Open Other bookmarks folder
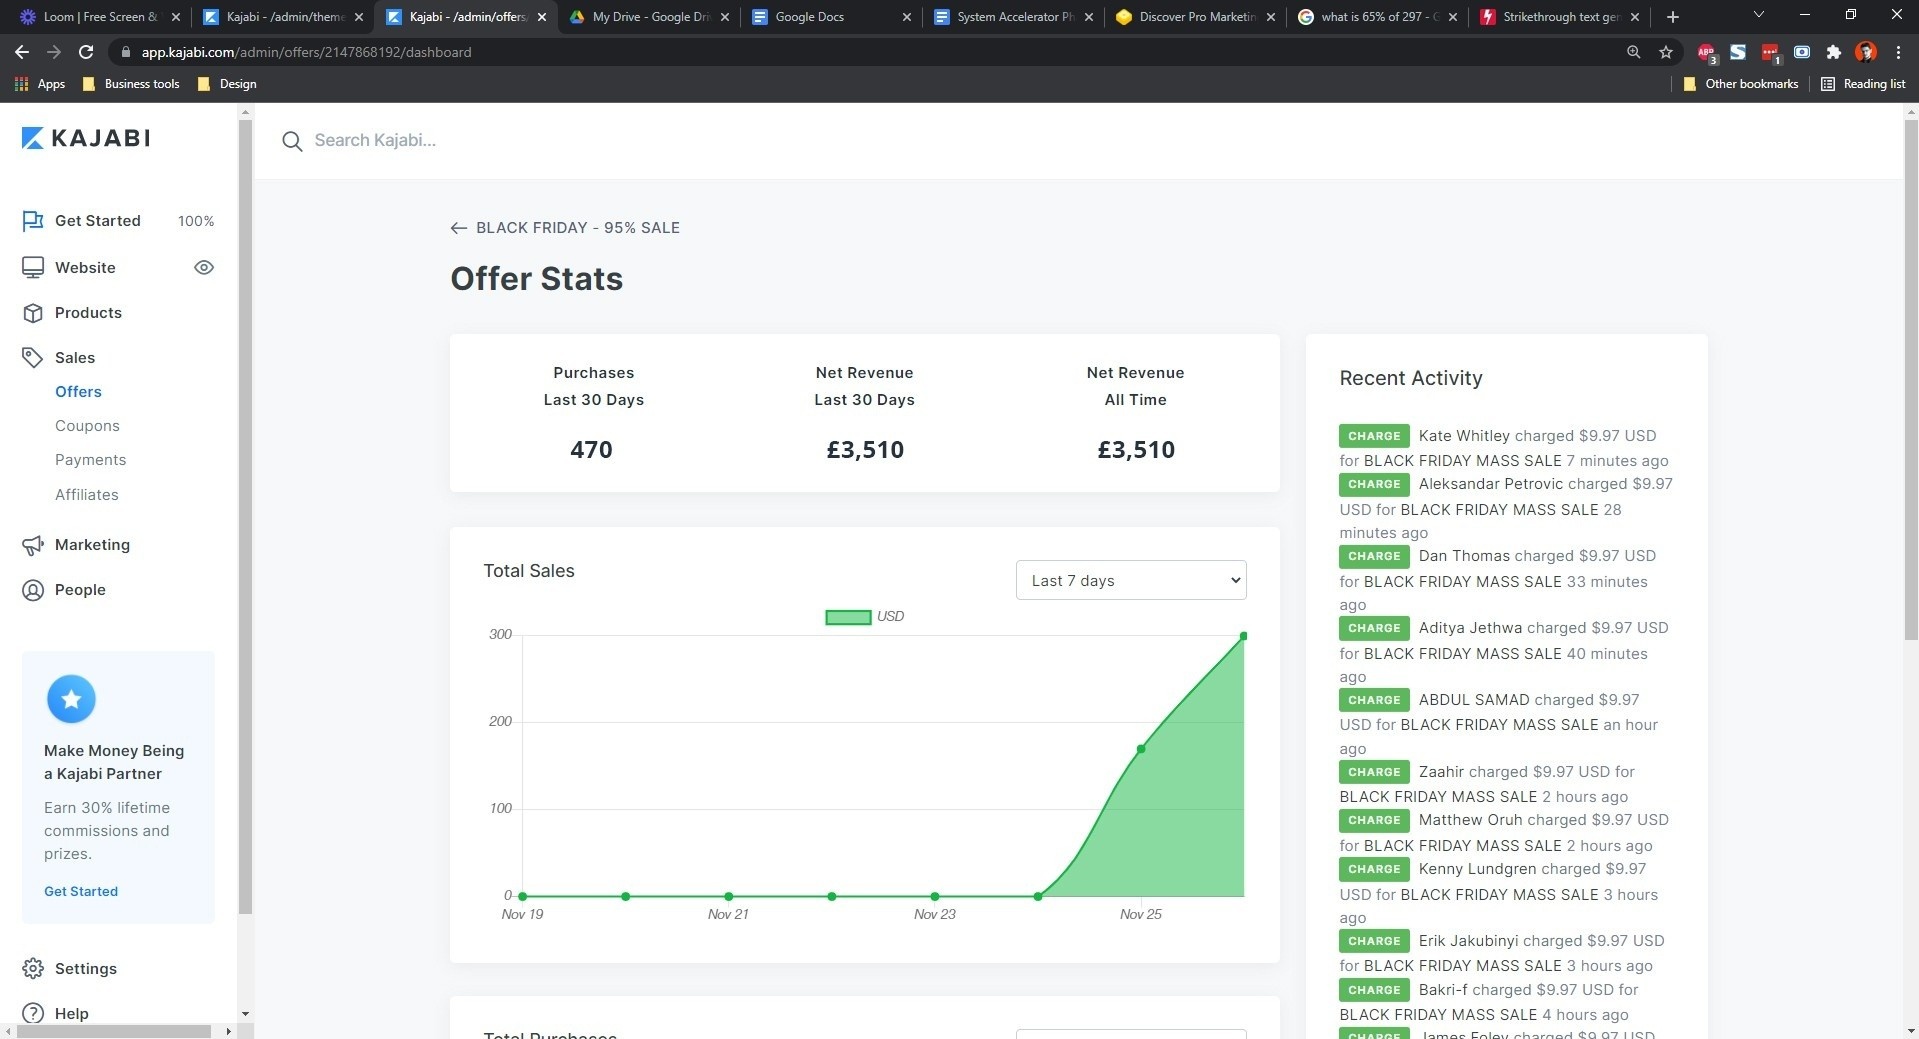The height and width of the screenshot is (1039, 1919). tap(1741, 84)
